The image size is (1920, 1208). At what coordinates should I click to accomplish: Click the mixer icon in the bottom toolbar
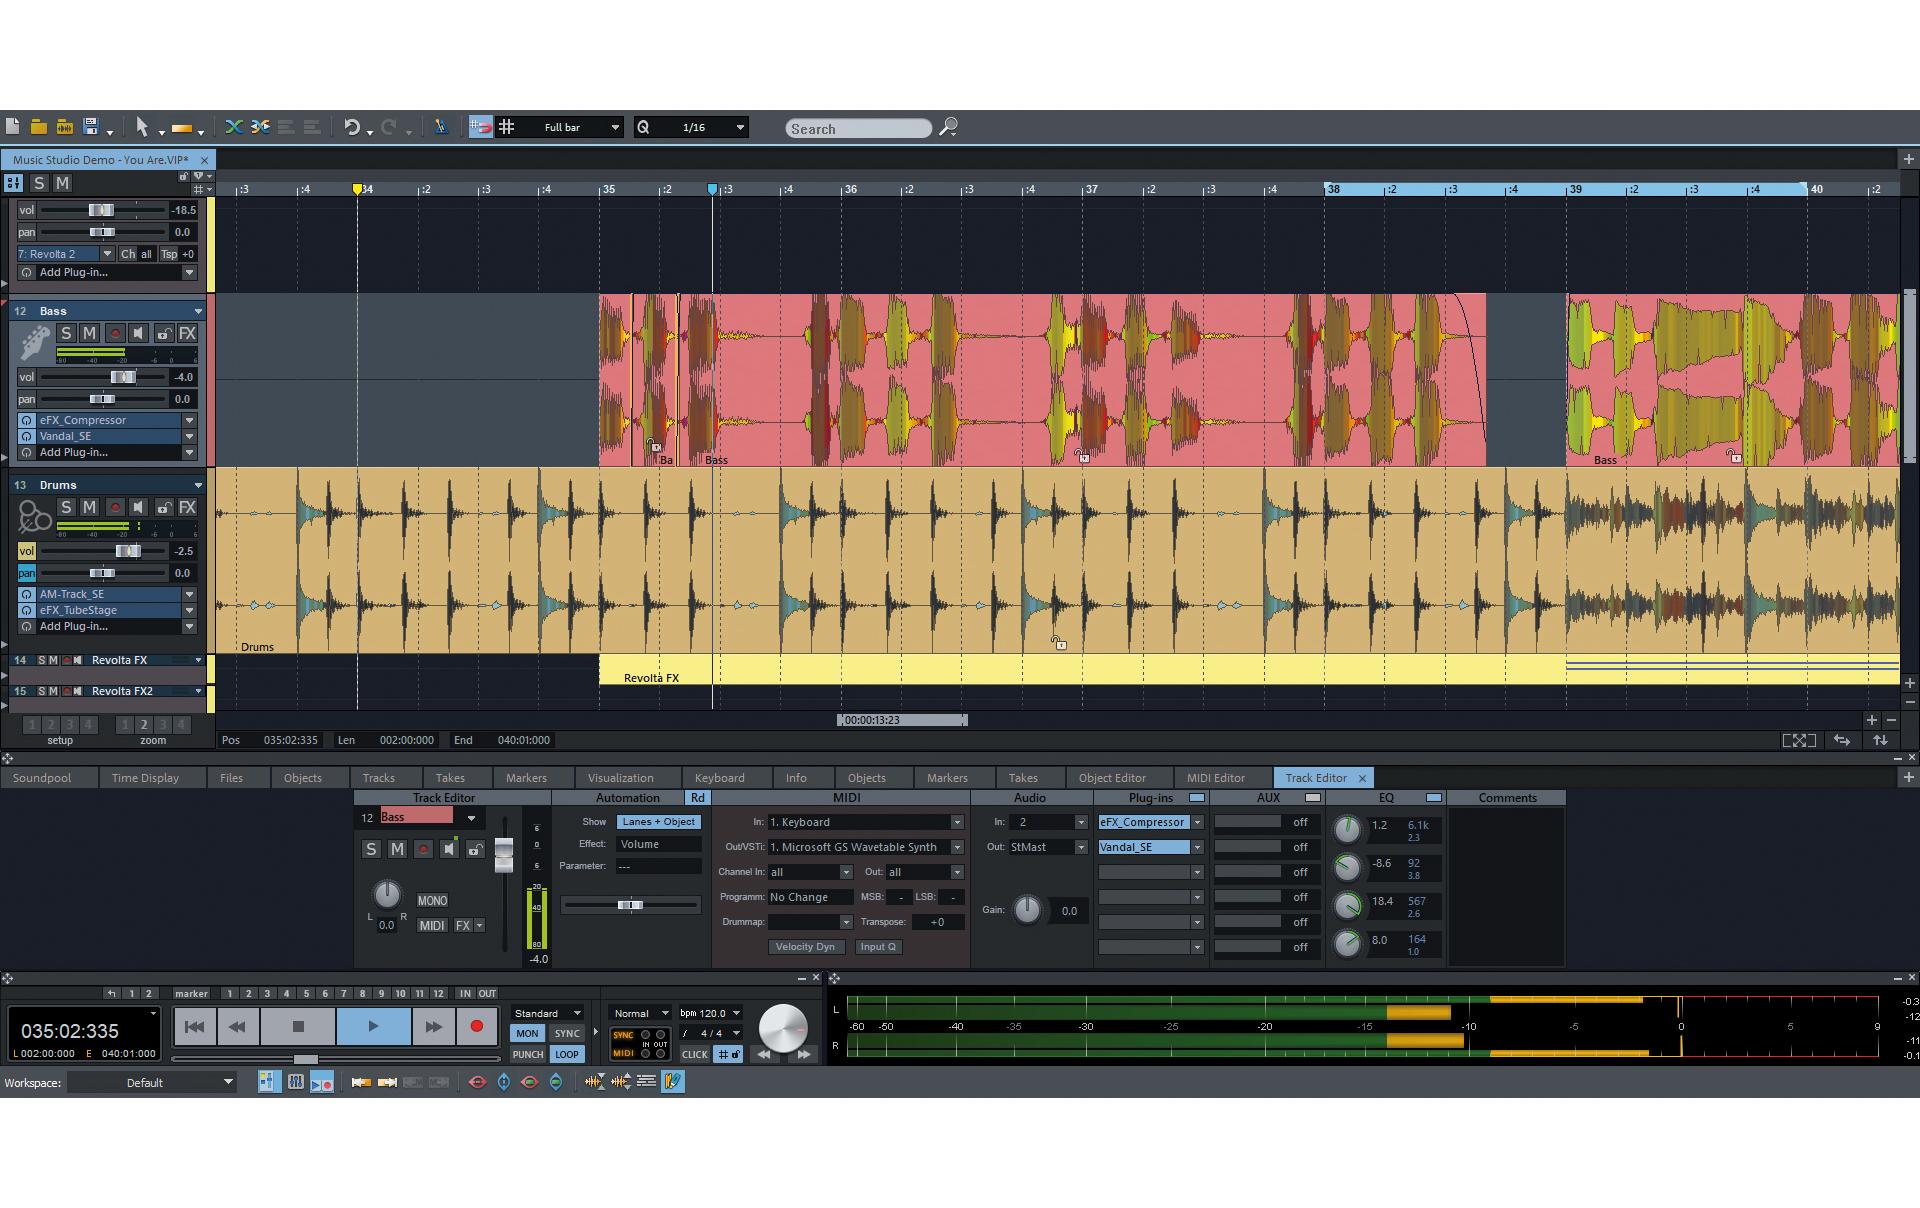296,1082
